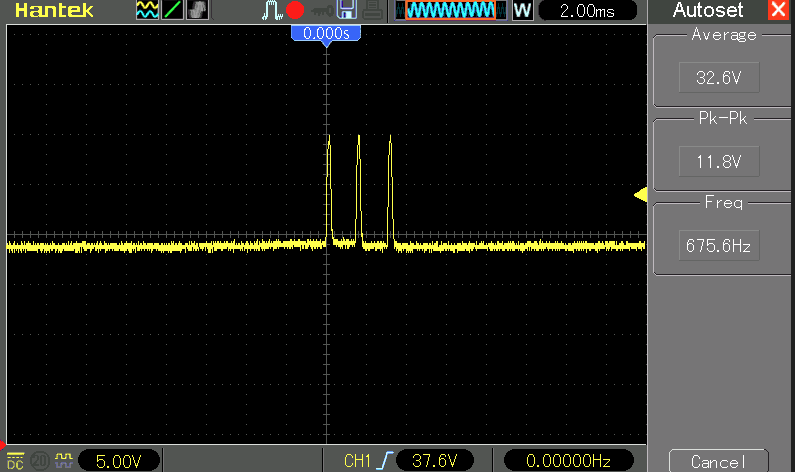Click the printer icon in top bar
The image size is (795, 472).
click(372, 11)
